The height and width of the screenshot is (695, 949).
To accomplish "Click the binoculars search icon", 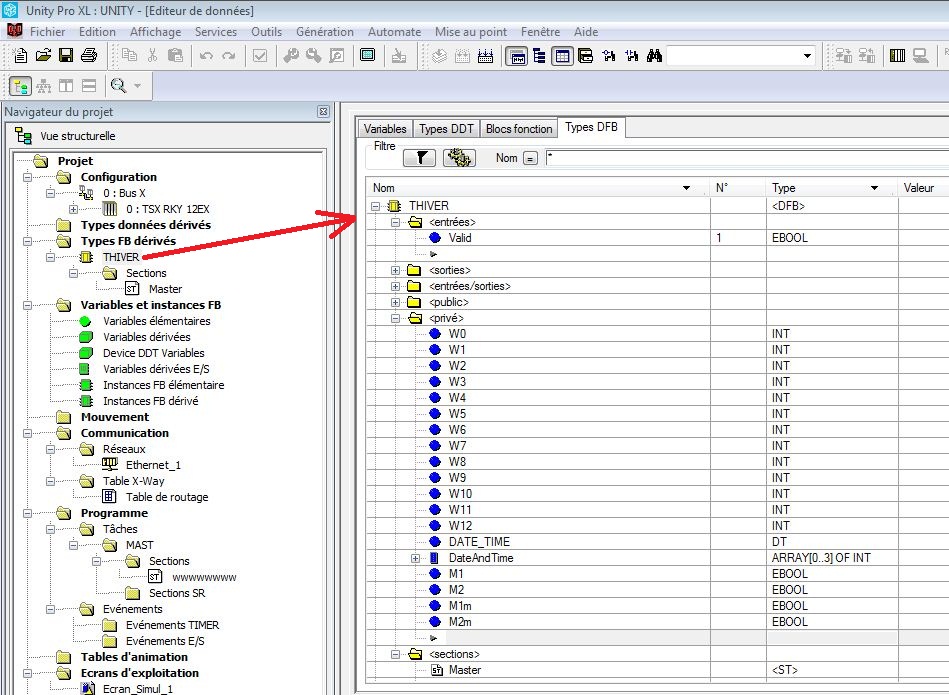I will pos(654,56).
